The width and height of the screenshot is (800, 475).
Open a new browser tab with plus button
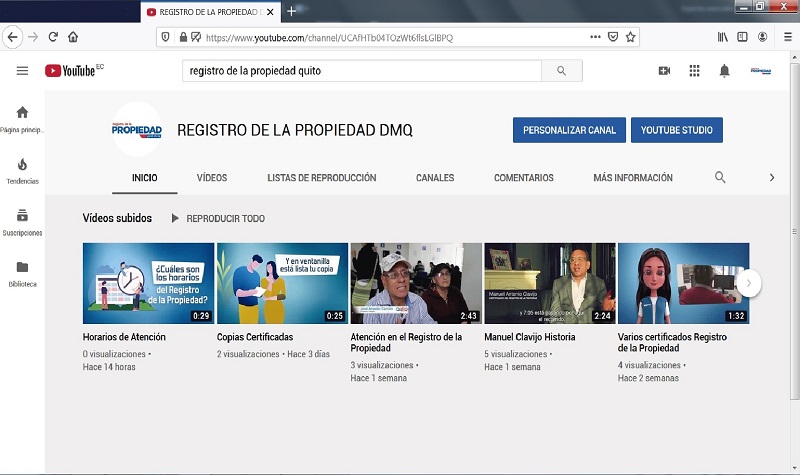[x=291, y=11]
